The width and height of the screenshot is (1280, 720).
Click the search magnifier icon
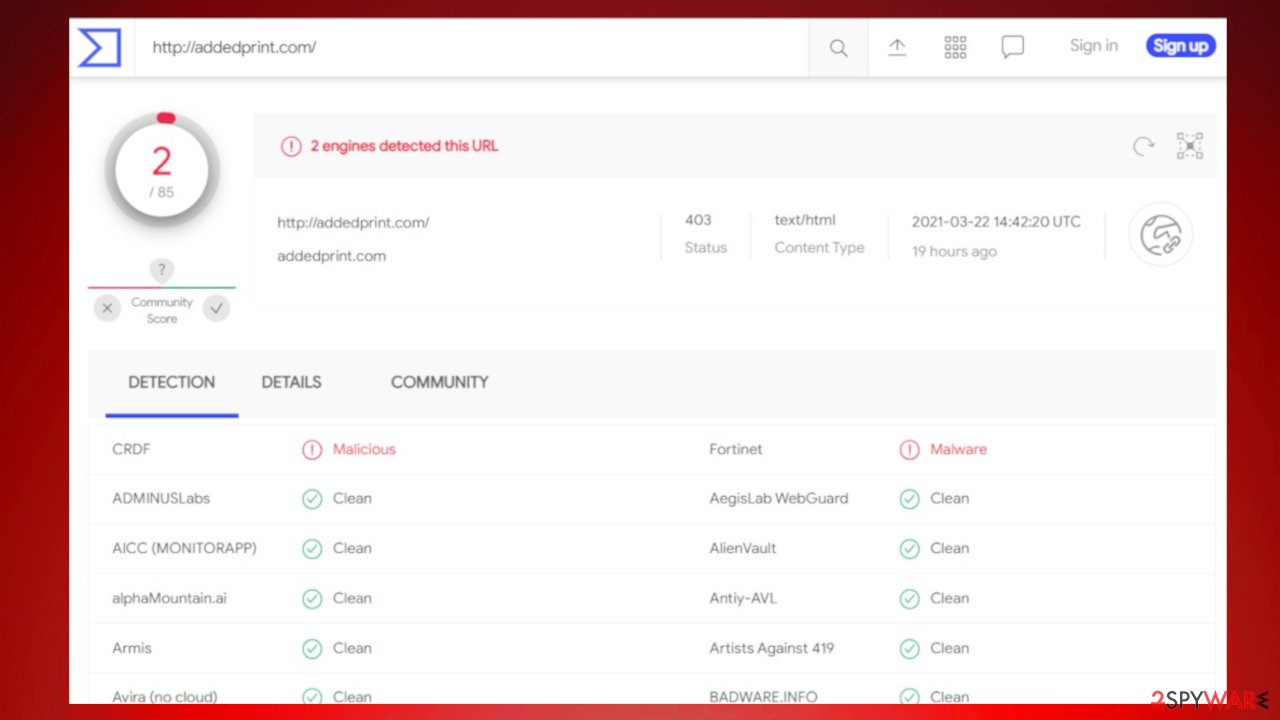coord(838,47)
